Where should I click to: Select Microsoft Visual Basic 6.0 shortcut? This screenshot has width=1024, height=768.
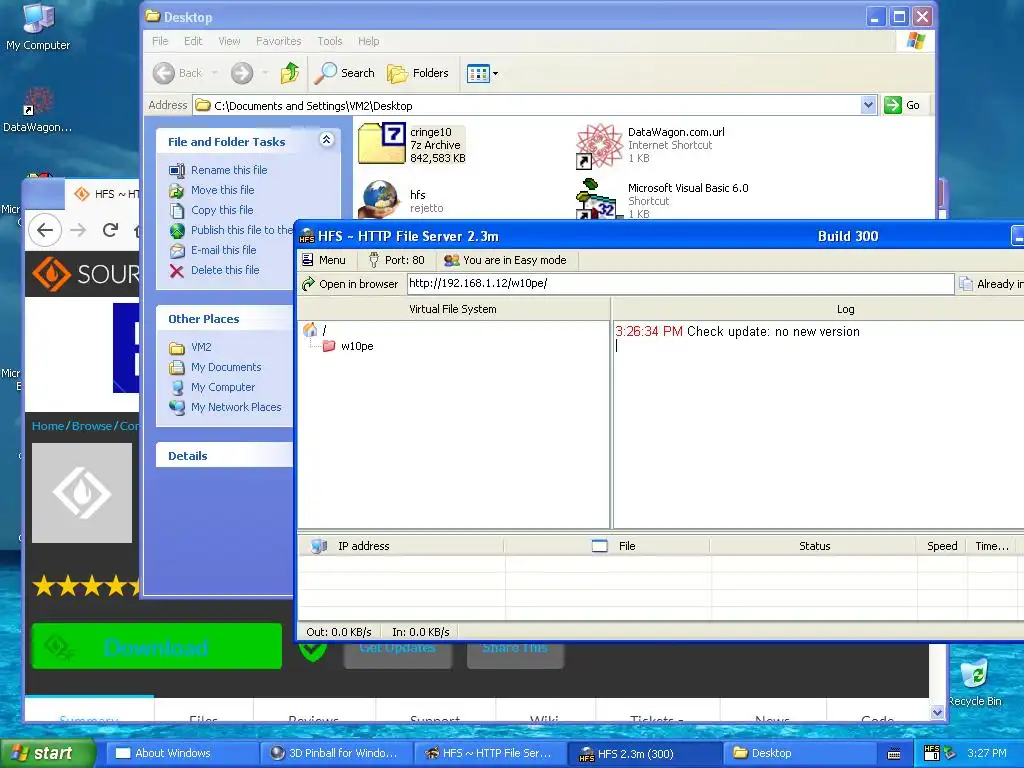coord(662,200)
